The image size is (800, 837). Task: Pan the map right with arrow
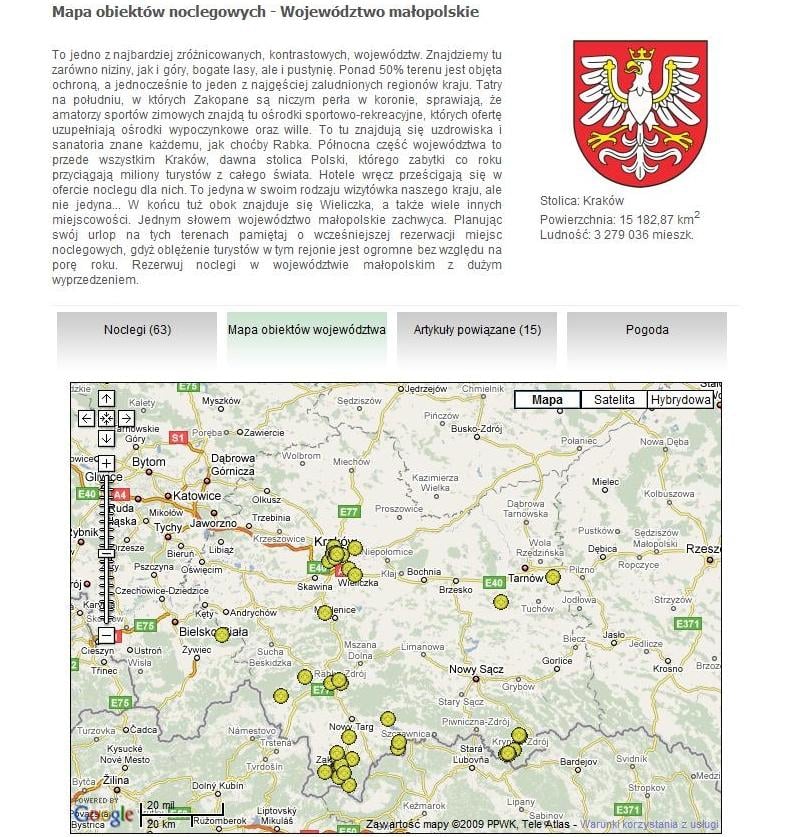point(126,418)
